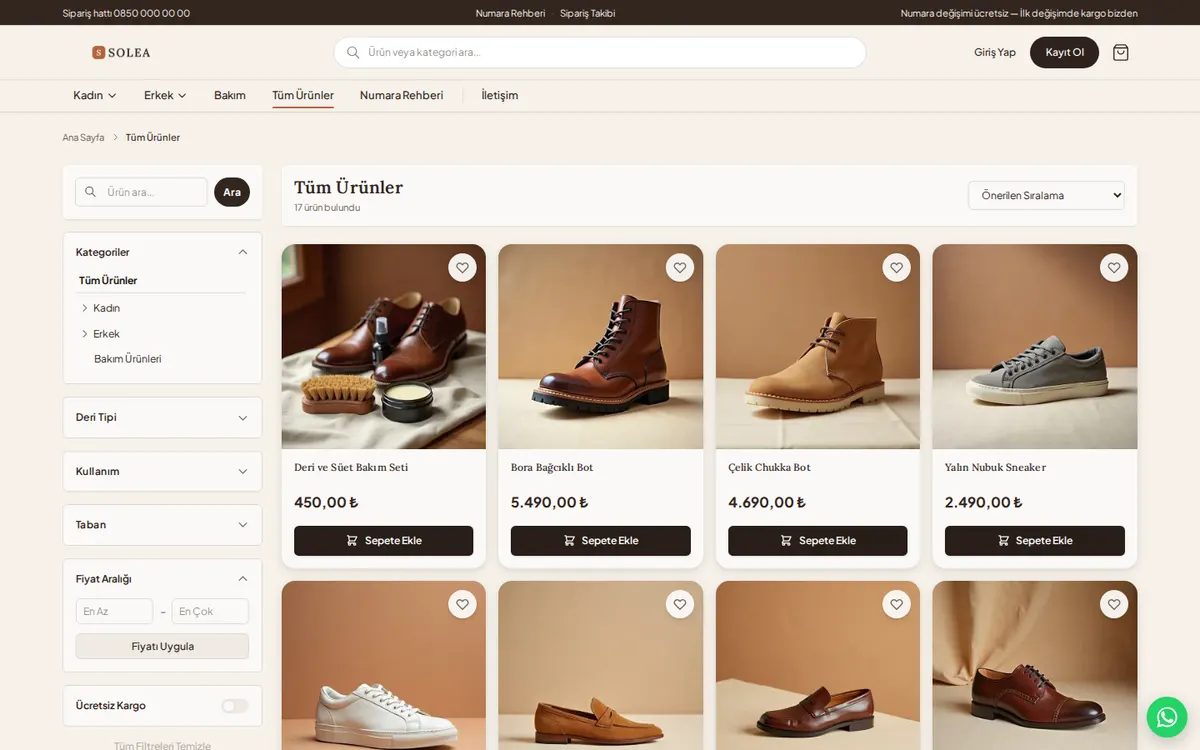Add Yalın Nubuk Sneaker to cart

click(x=1035, y=541)
